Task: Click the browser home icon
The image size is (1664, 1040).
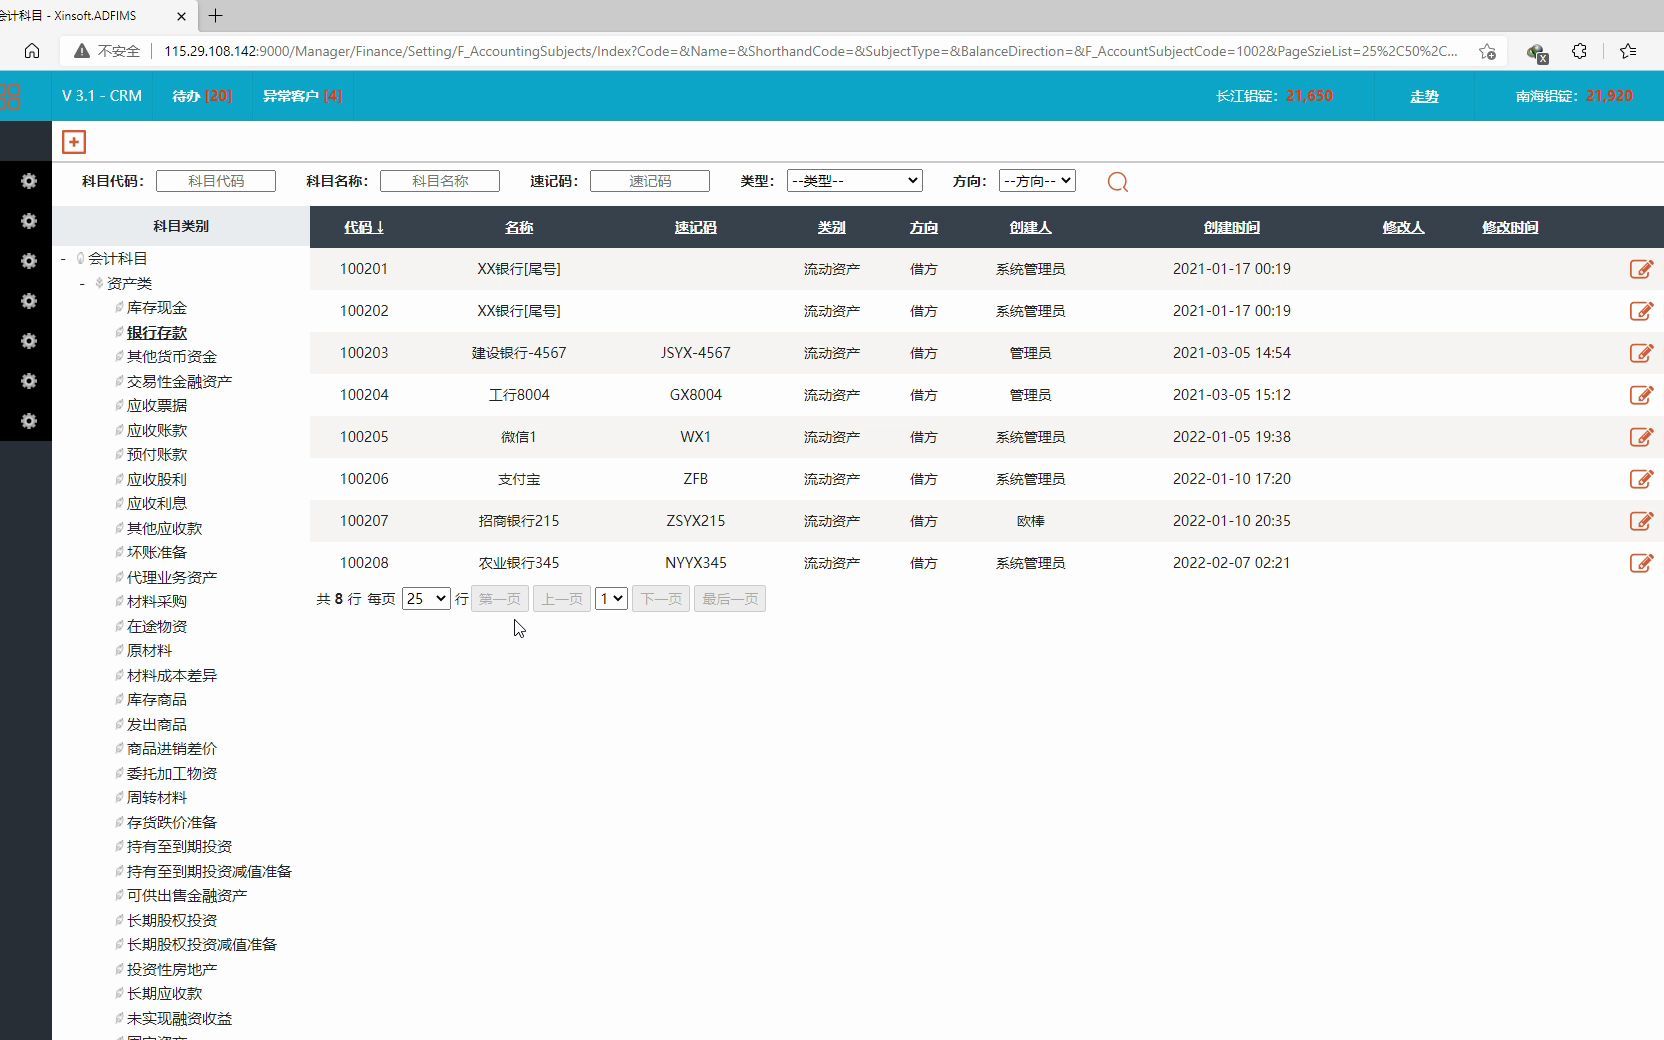Action: click(x=32, y=51)
